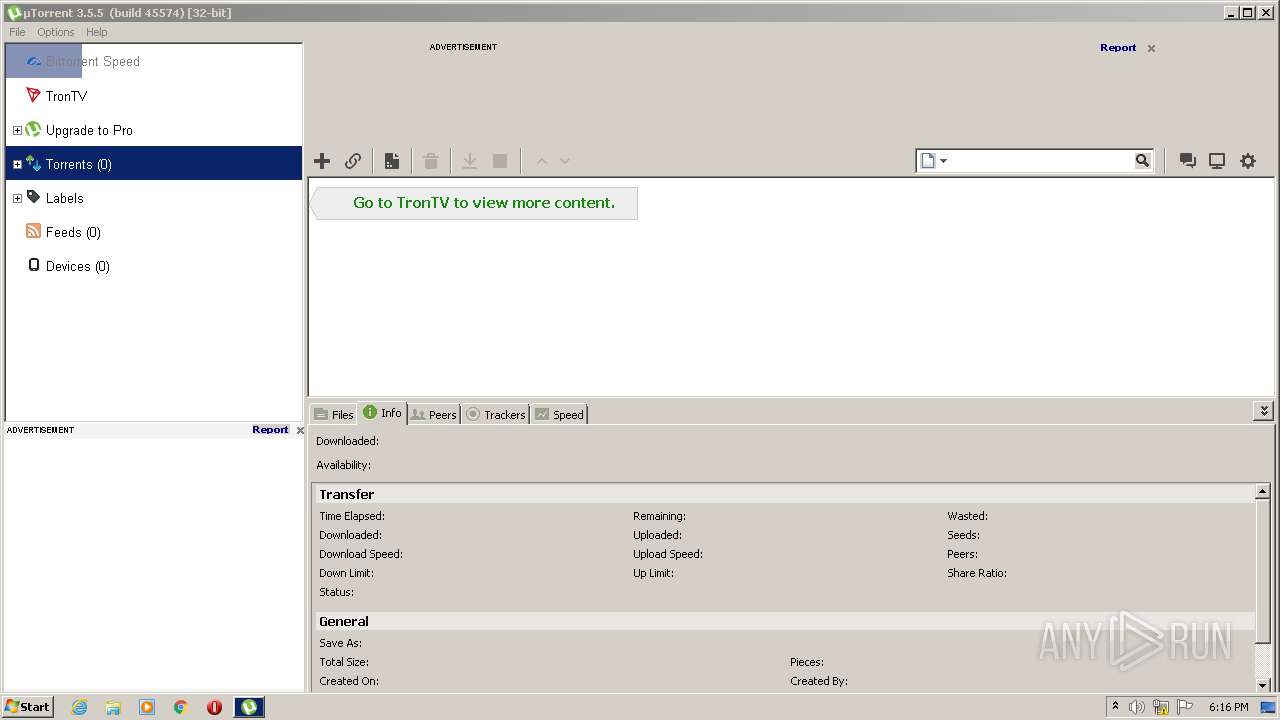Click the 6:16 PM clock

[1229, 707]
